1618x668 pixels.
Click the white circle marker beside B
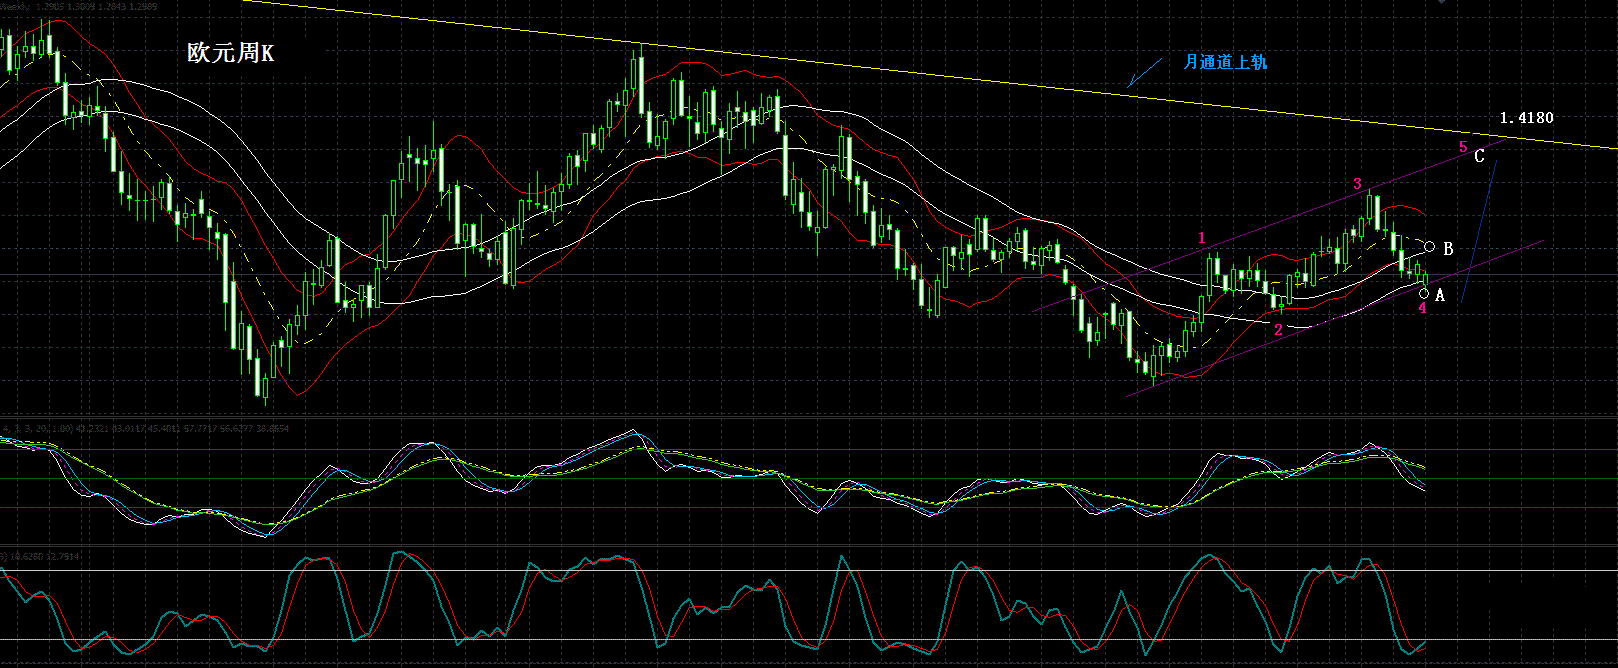click(1430, 246)
